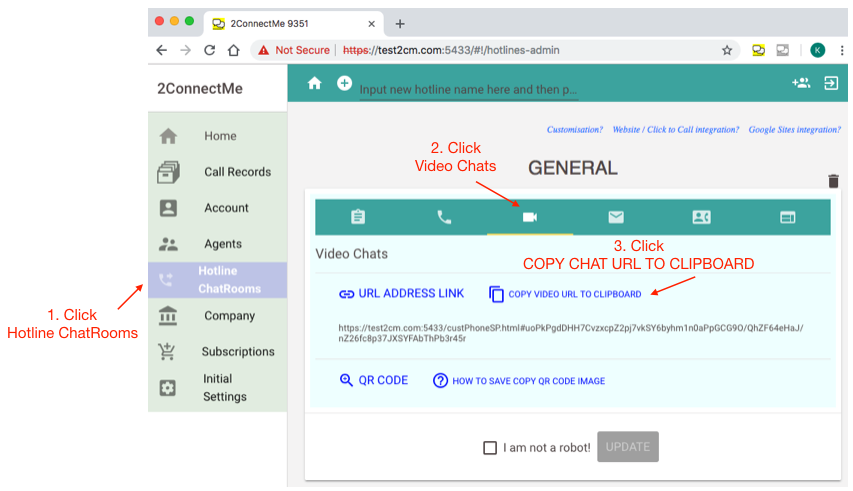Click the home icon in teal header
This screenshot has width=853, height=491.
pos(314,83)
